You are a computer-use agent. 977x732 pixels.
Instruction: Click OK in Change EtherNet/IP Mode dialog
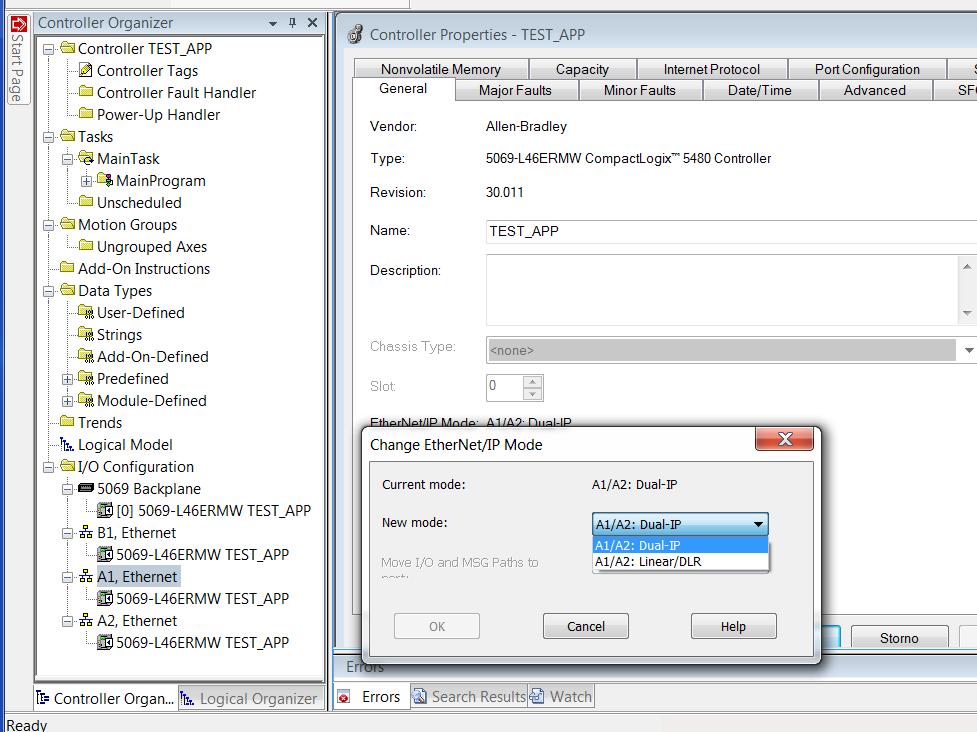point(437,626)
